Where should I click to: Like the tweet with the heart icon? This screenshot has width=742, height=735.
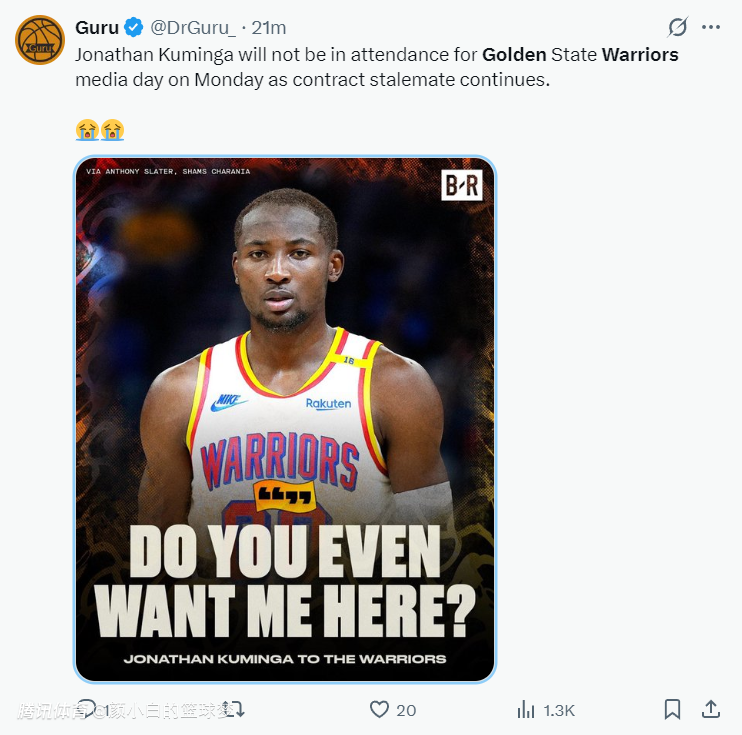pyautogui.click(x=379, y=710)
